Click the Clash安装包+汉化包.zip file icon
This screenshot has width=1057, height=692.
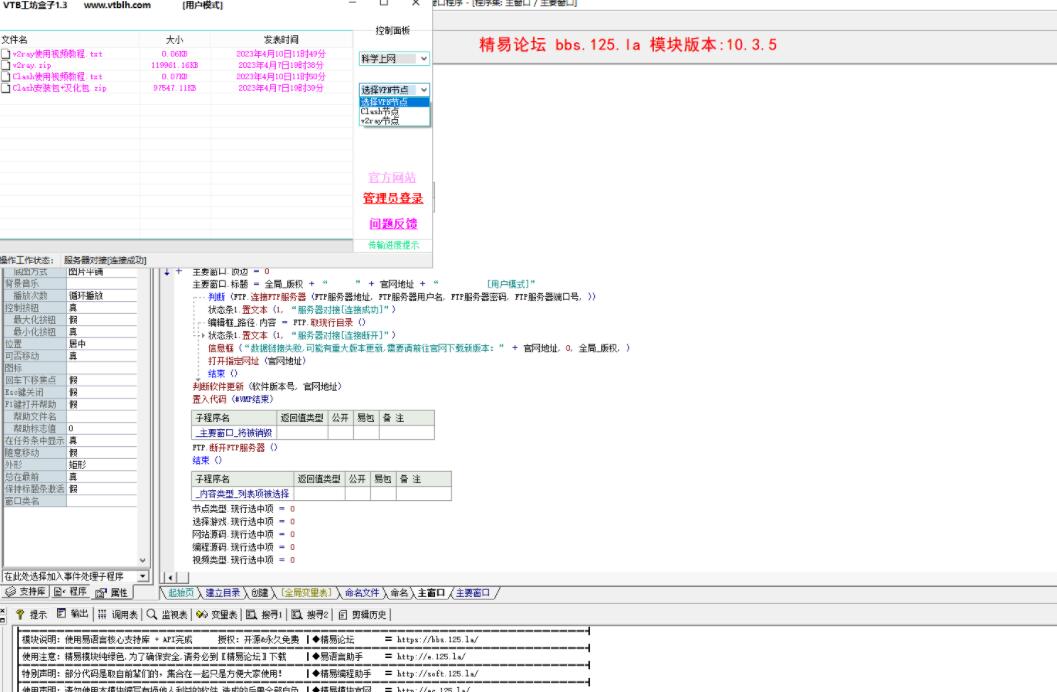[6, 88]
